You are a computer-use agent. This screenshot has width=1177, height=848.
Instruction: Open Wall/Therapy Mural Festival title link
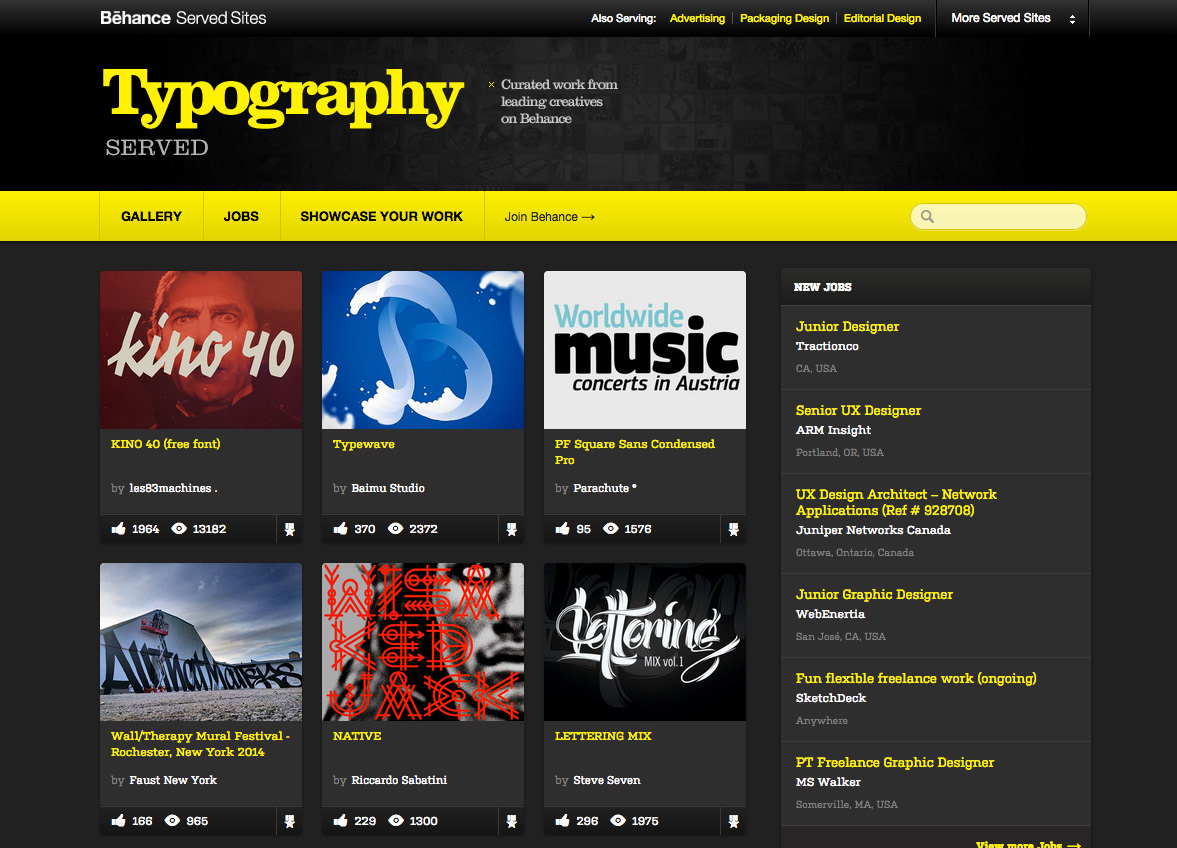200,744
